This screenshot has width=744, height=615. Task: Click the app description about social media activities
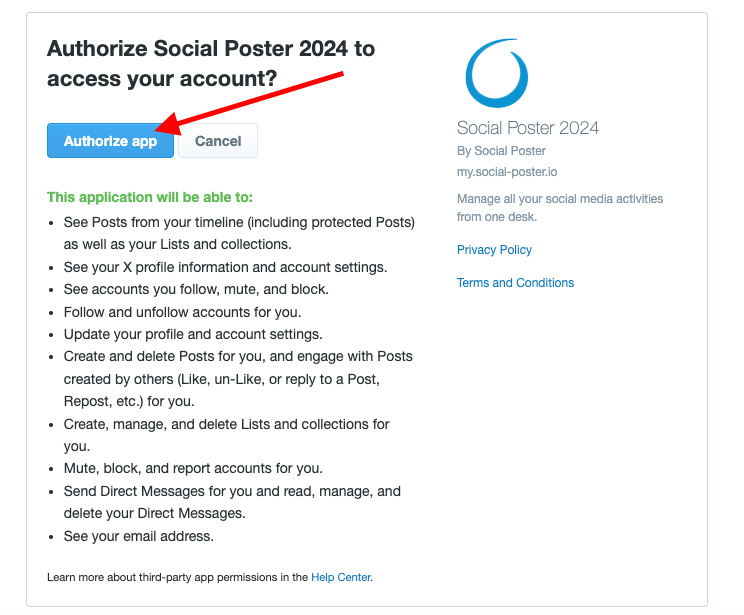[x=560, y=208]
